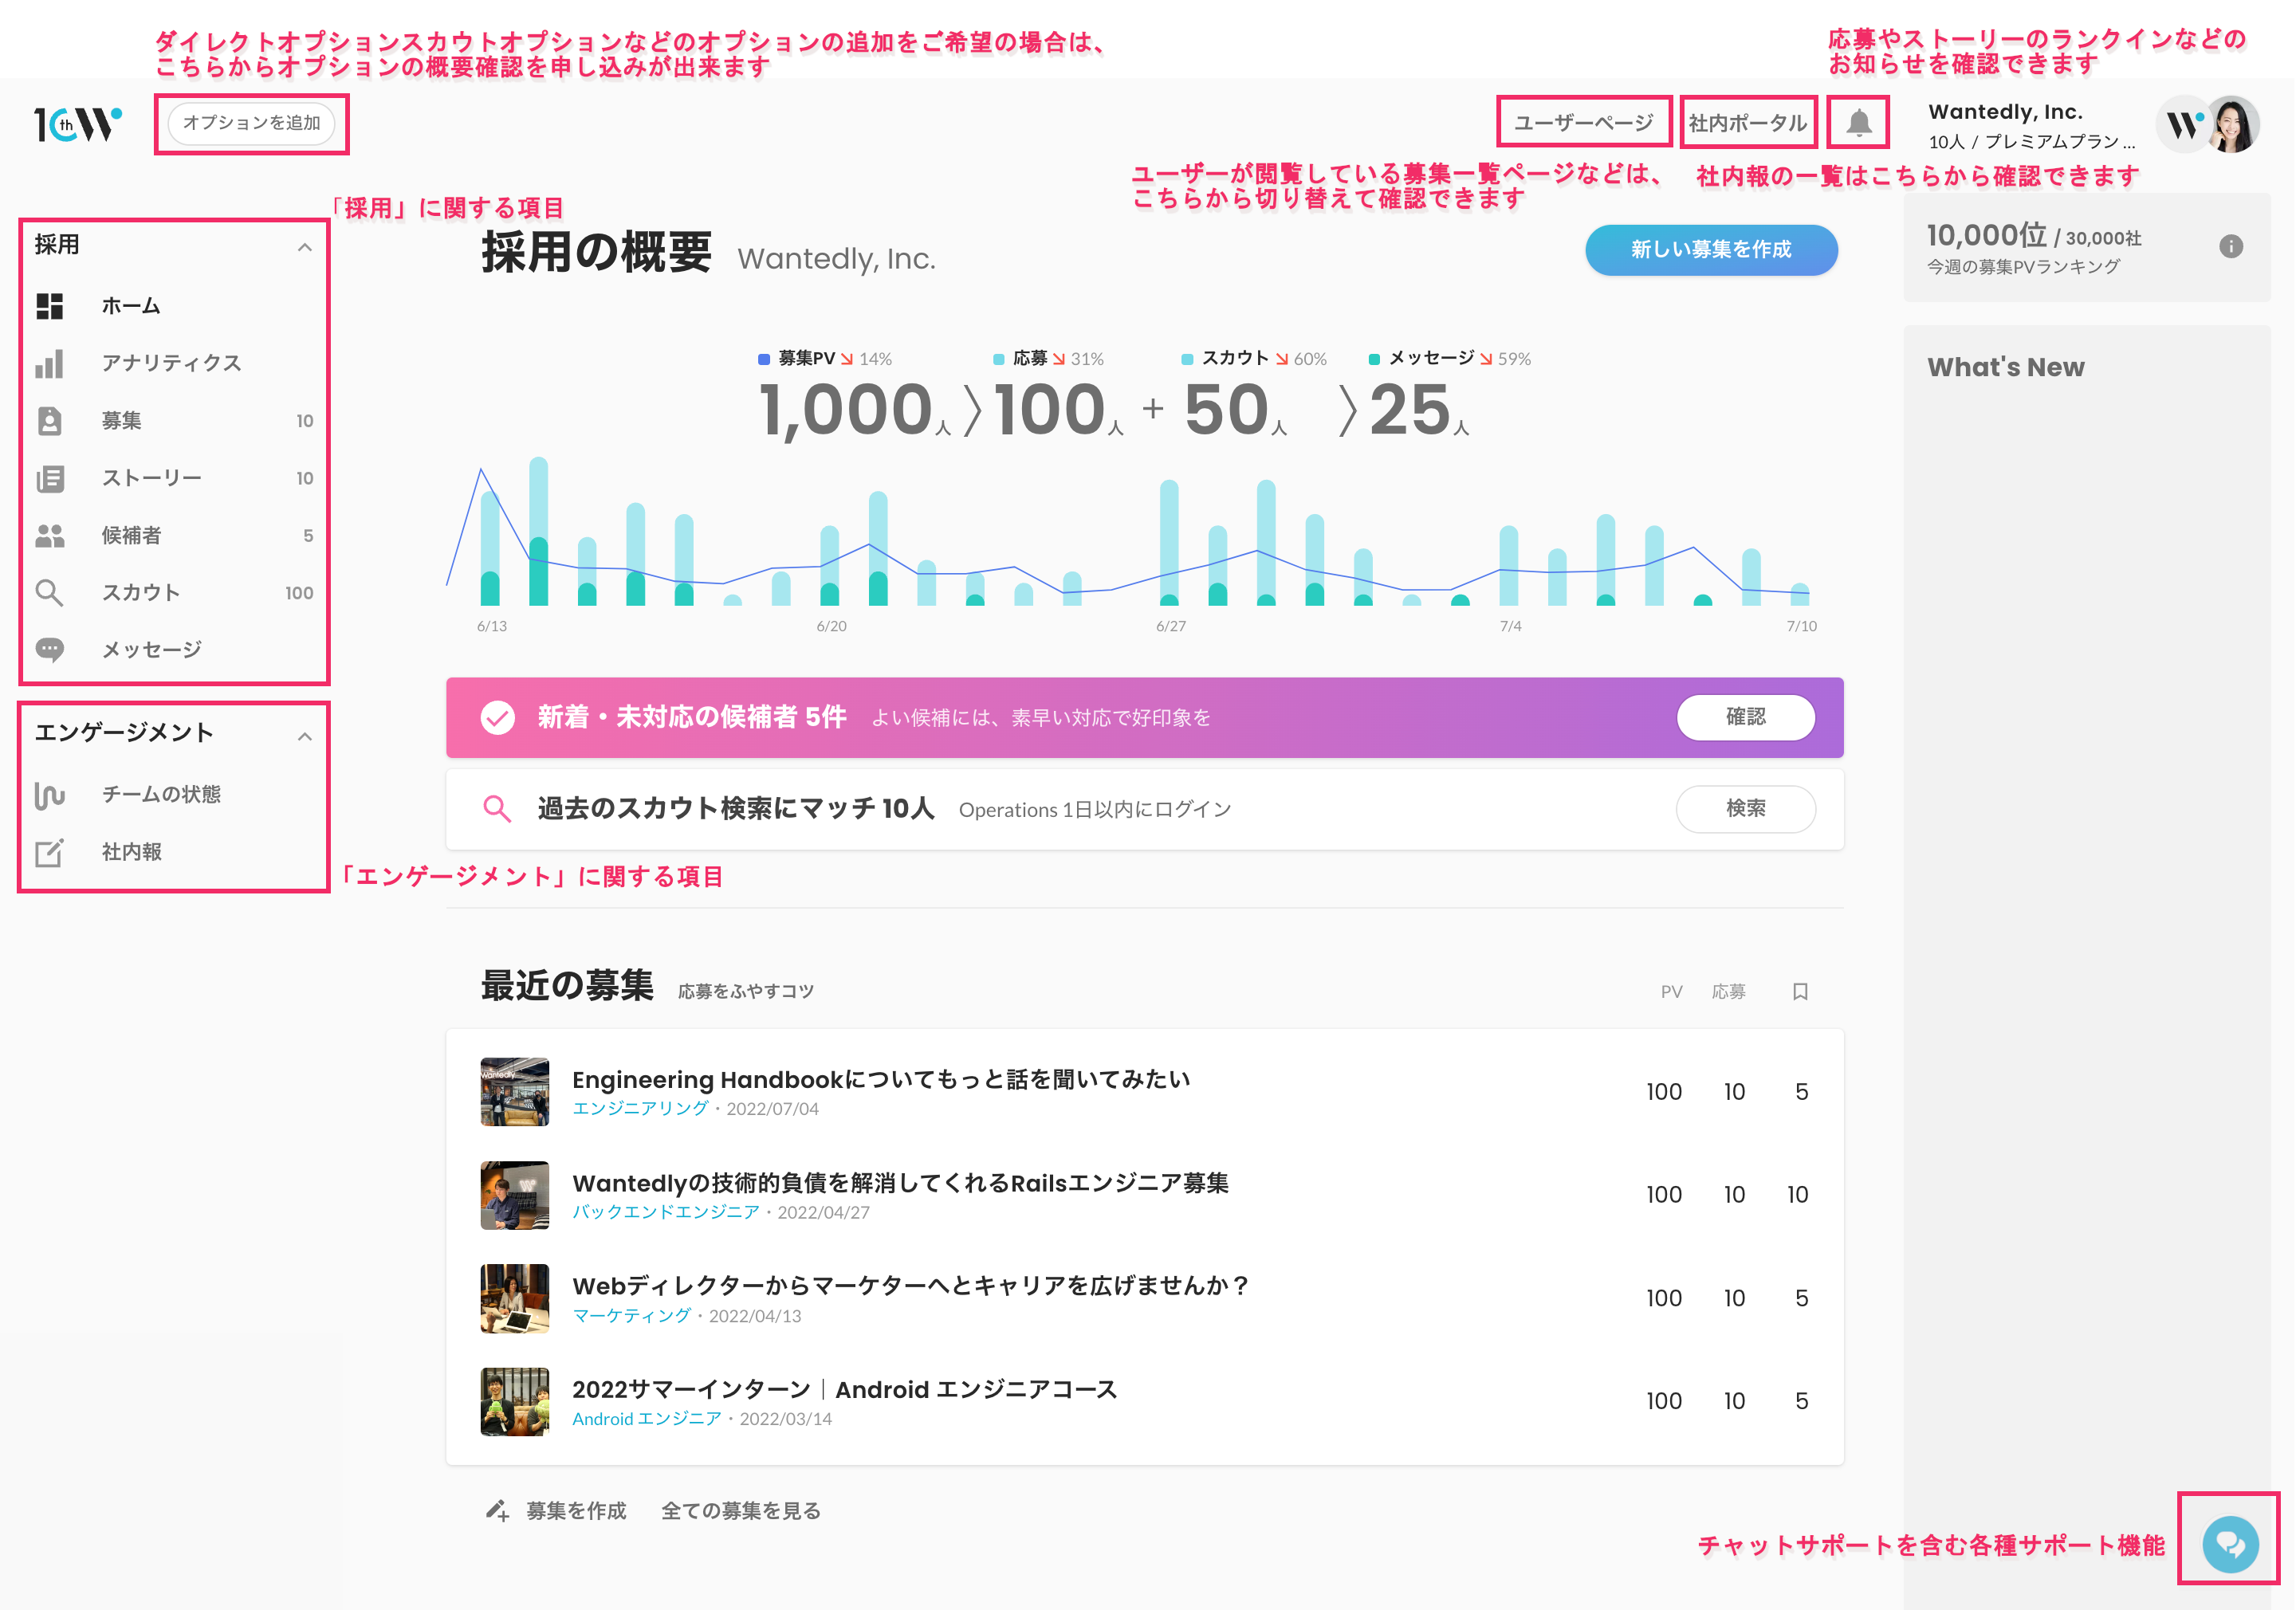Image resolution: width=2296 pixels, height=1610 pixels.
Task: Open the 社内ポータル link
Action: 1747,123
